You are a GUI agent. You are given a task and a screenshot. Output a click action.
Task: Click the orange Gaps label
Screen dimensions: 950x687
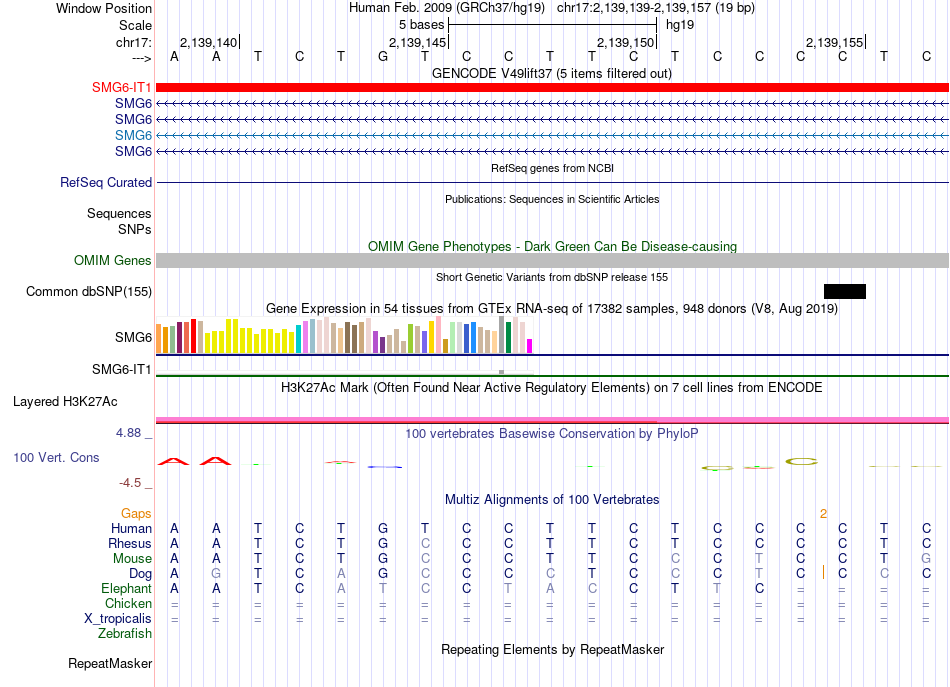(136, 514)
